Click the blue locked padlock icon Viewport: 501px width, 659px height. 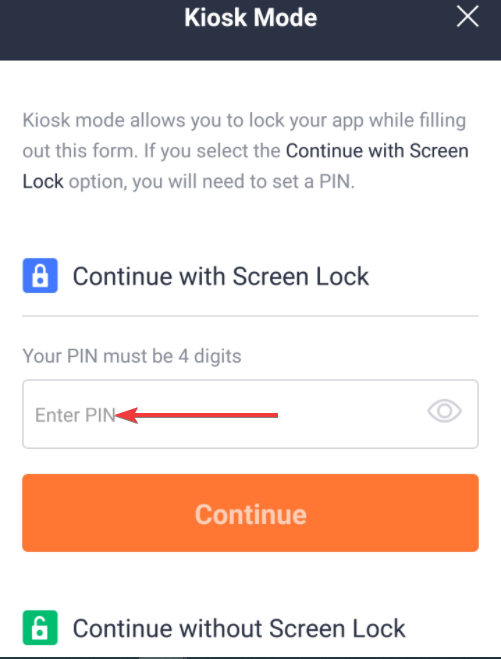pyautogui.click(x=40, y=275)
